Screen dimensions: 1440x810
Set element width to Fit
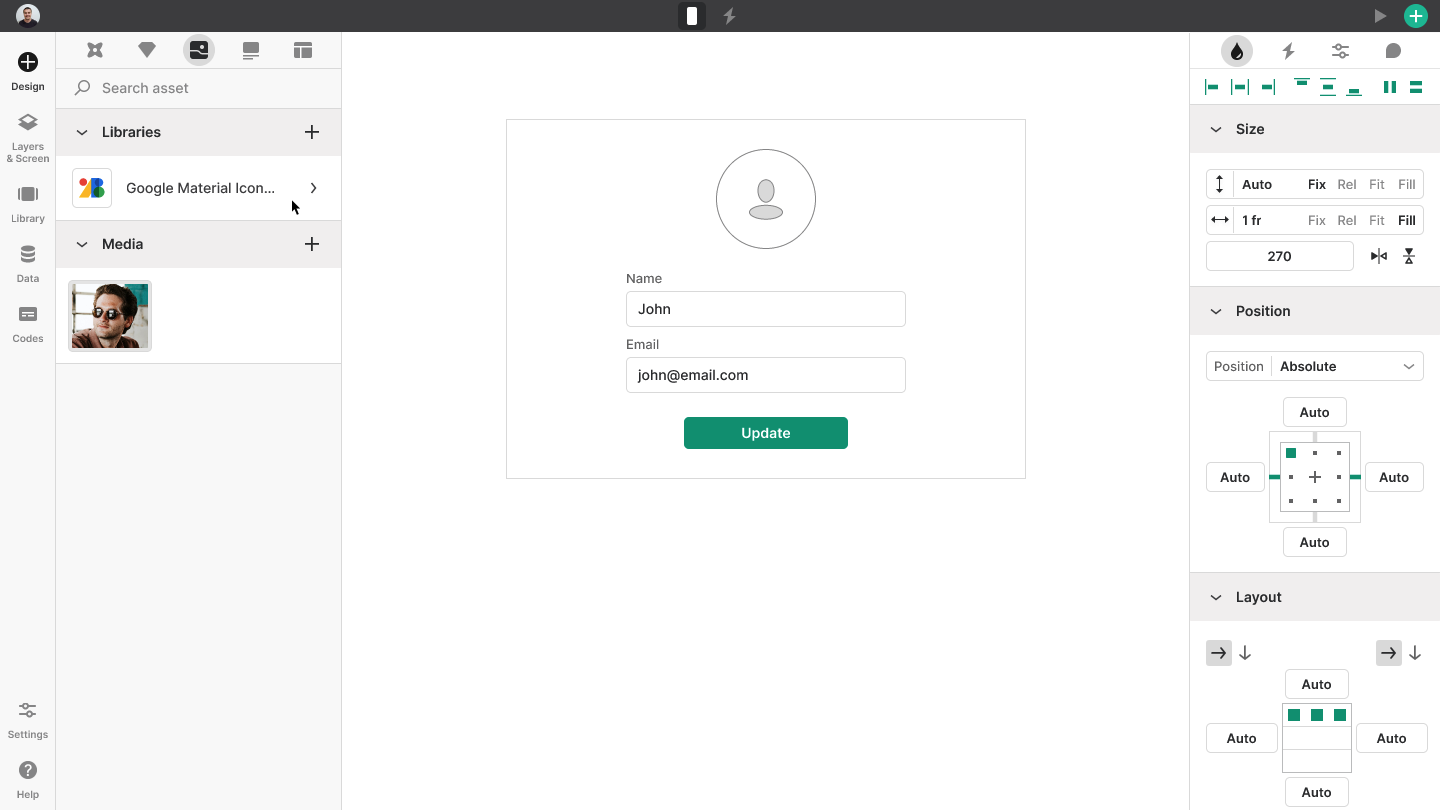click(1377, 220)
